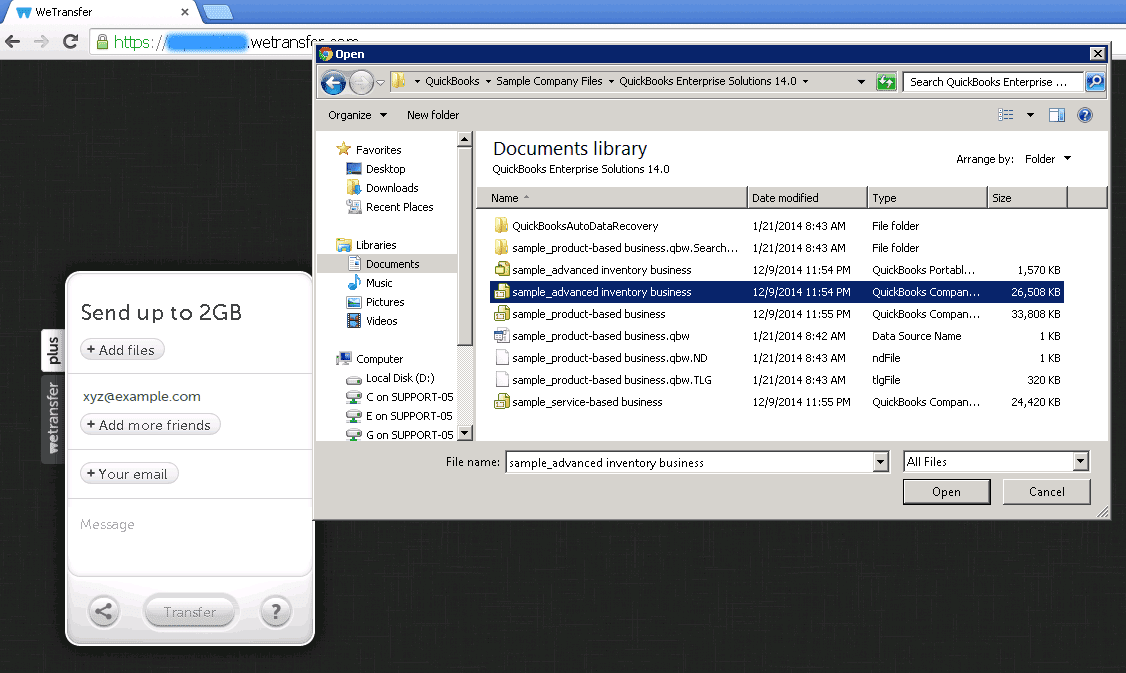Click the back navigation arrow in the Open dialog
This screenshot has width=1126, height=673.
tap(333, 81)
